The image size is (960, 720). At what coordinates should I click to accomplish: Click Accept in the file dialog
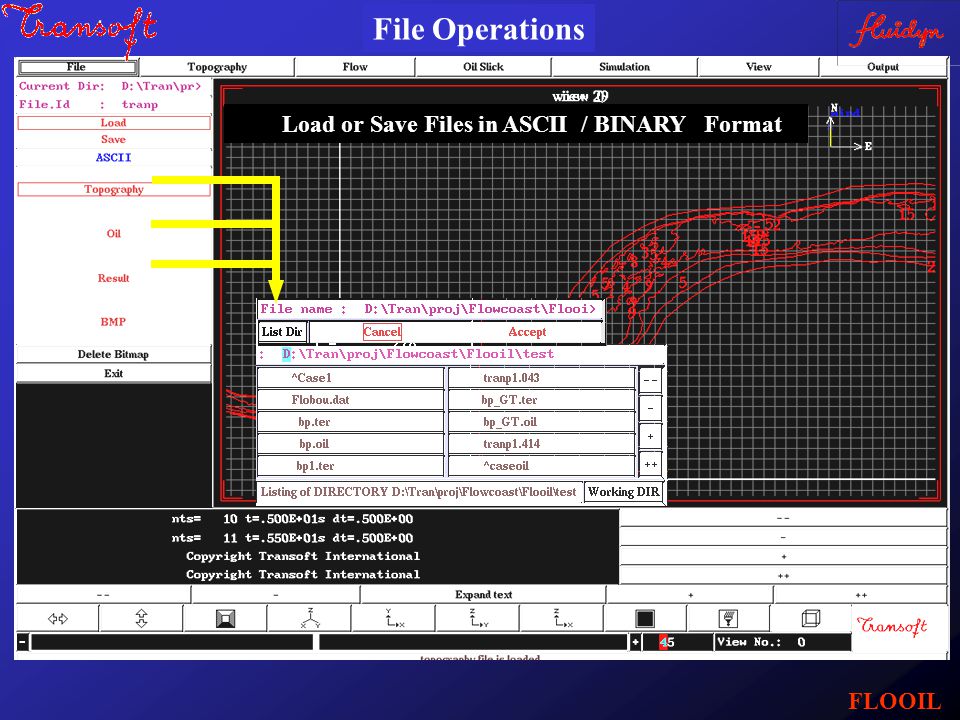[527, 332]
